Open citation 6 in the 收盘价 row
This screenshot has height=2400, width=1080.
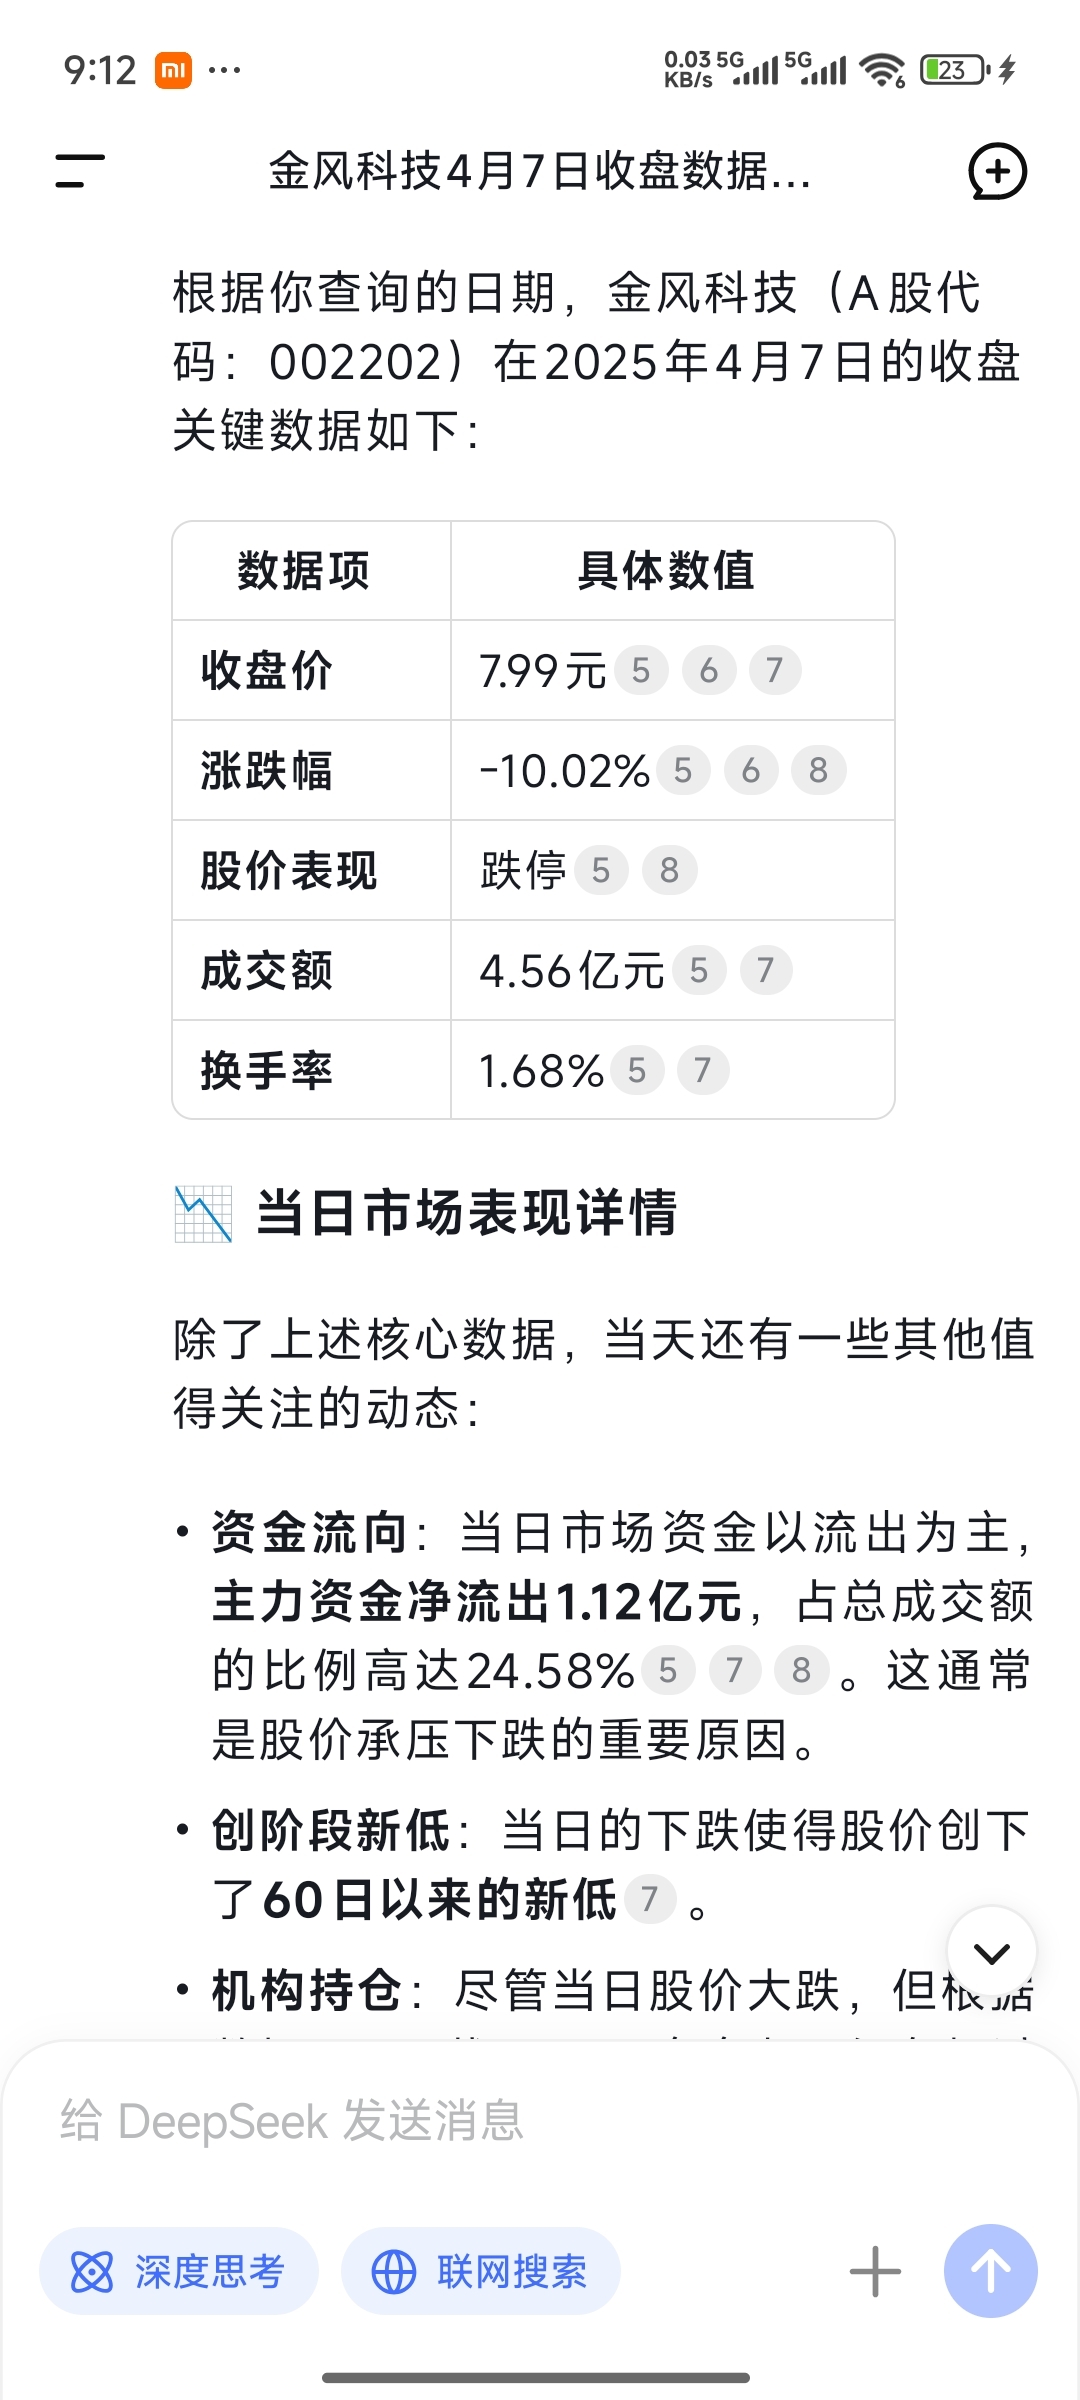709,670
